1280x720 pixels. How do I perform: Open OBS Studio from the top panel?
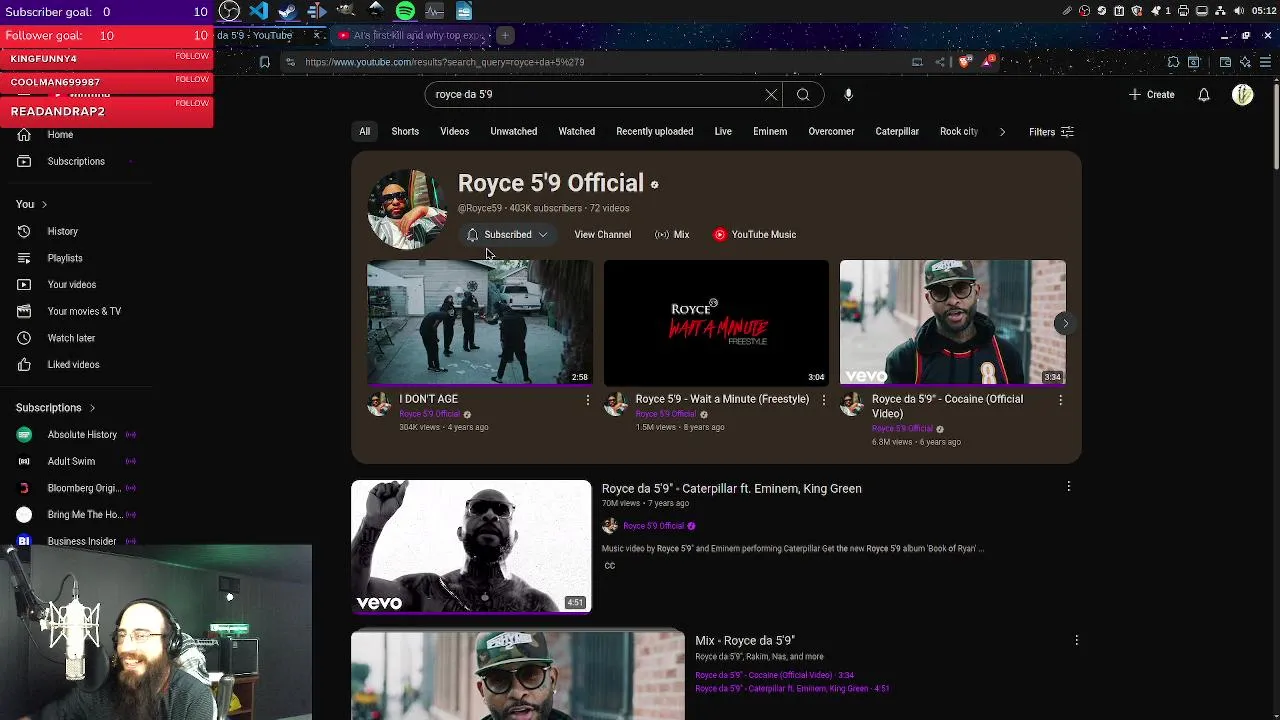click(x=229, y=11)
